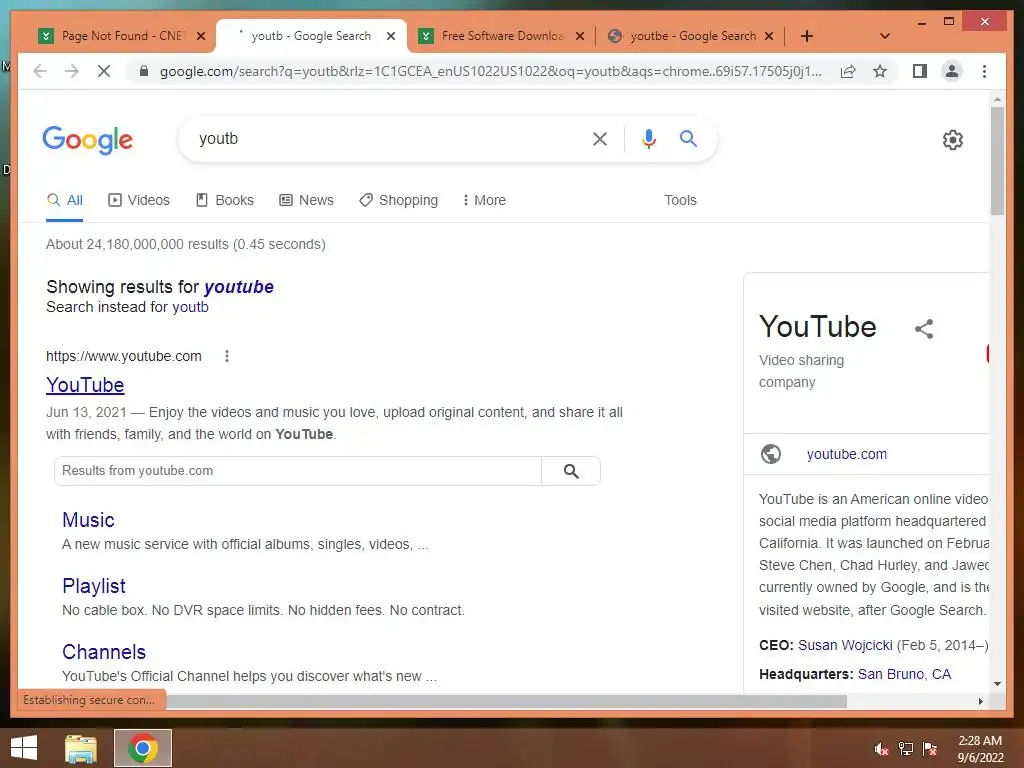Focus the Results from youtube.com field

coord(298,471)
